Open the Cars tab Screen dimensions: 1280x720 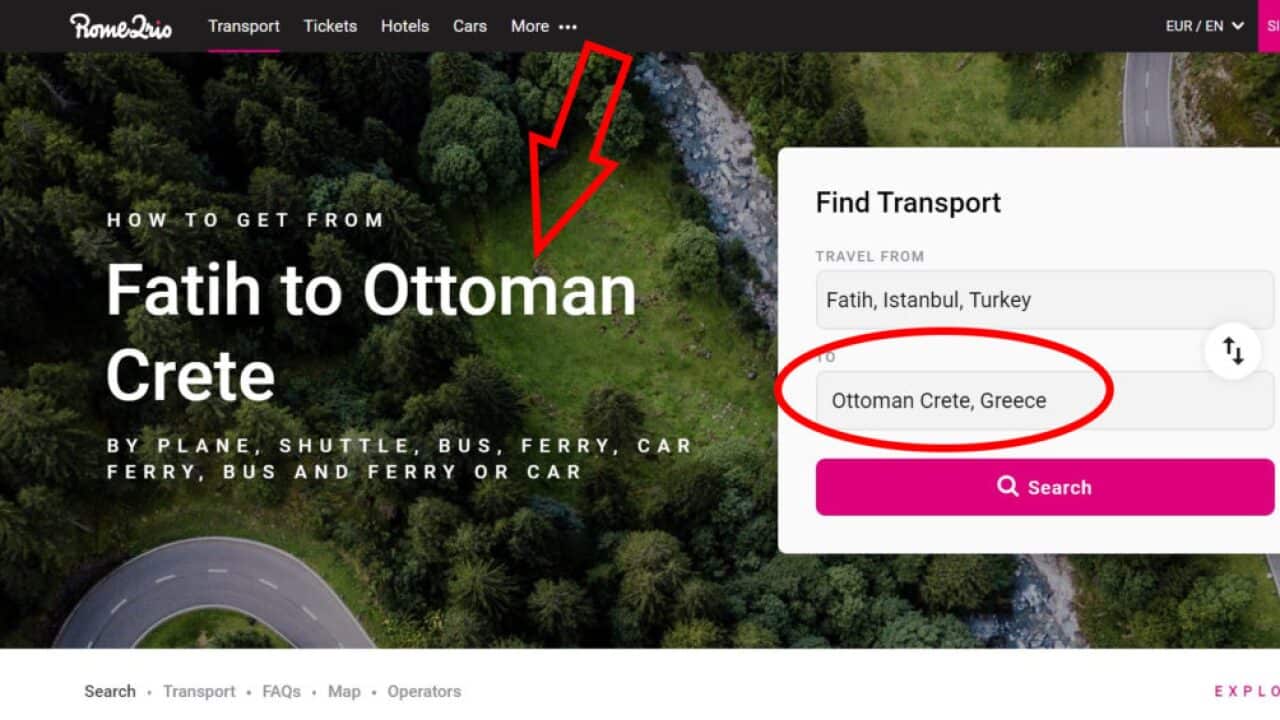coord(470,26)
